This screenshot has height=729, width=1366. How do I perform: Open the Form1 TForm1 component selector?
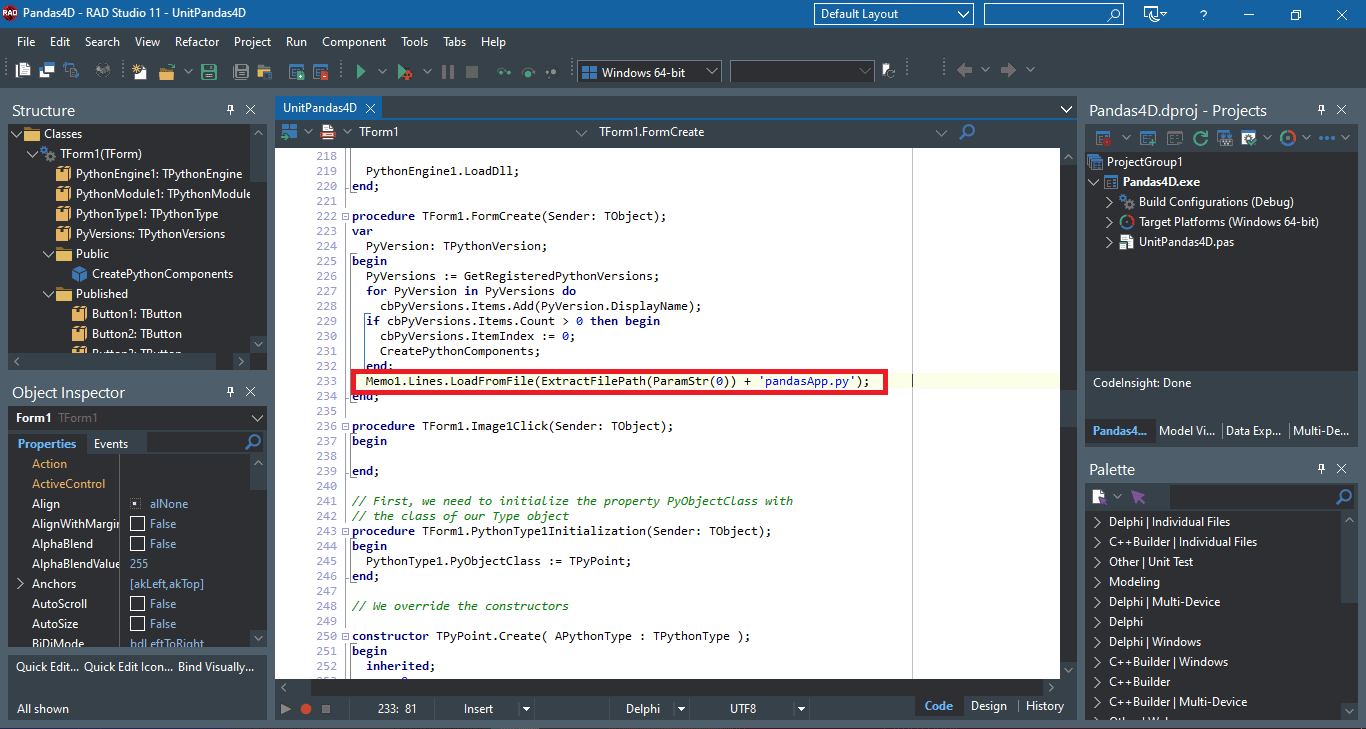[x=139, y=418]
